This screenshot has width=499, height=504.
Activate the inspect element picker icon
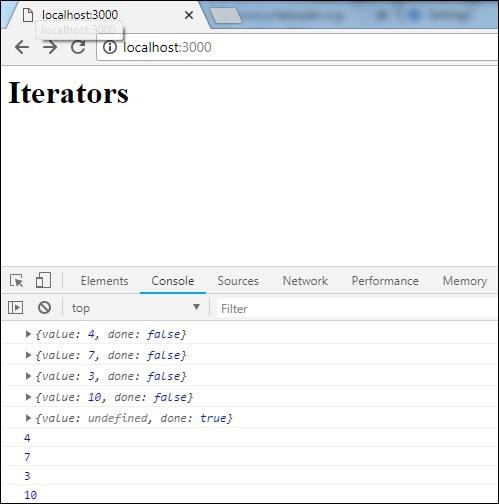click(17, 281)
